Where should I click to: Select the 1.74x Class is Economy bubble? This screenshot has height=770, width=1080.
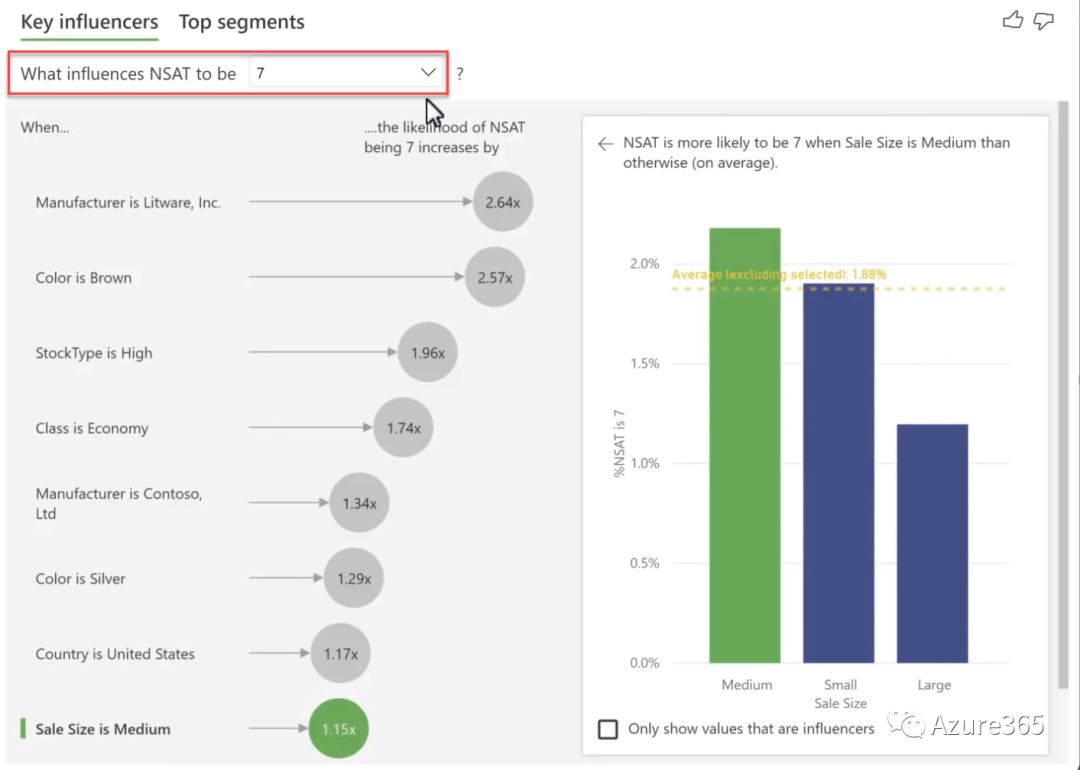(x=403, y=428)
